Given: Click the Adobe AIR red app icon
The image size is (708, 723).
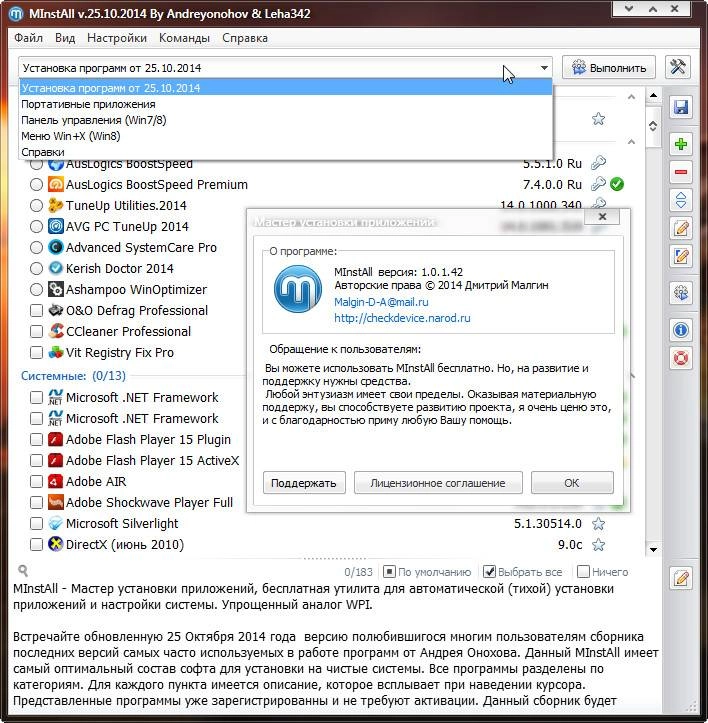Looking at the screenshot, I should [56, 481].
